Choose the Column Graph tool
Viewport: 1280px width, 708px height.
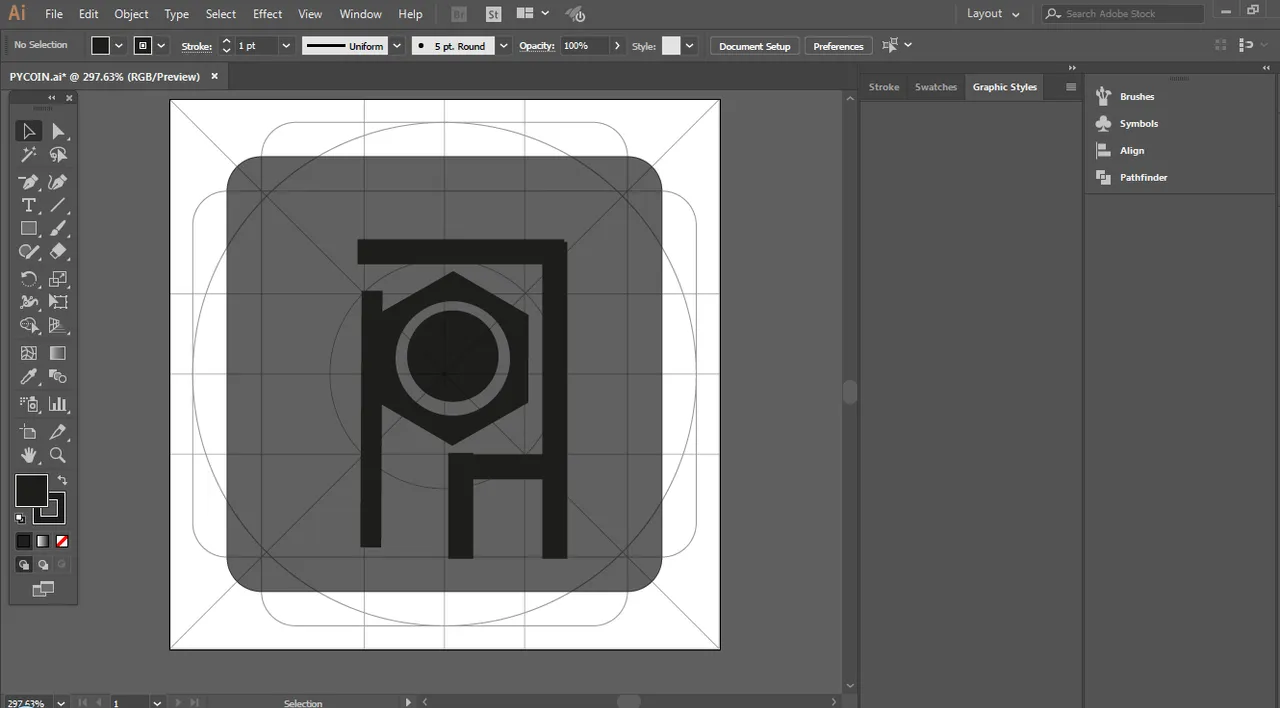coord(58,404)
